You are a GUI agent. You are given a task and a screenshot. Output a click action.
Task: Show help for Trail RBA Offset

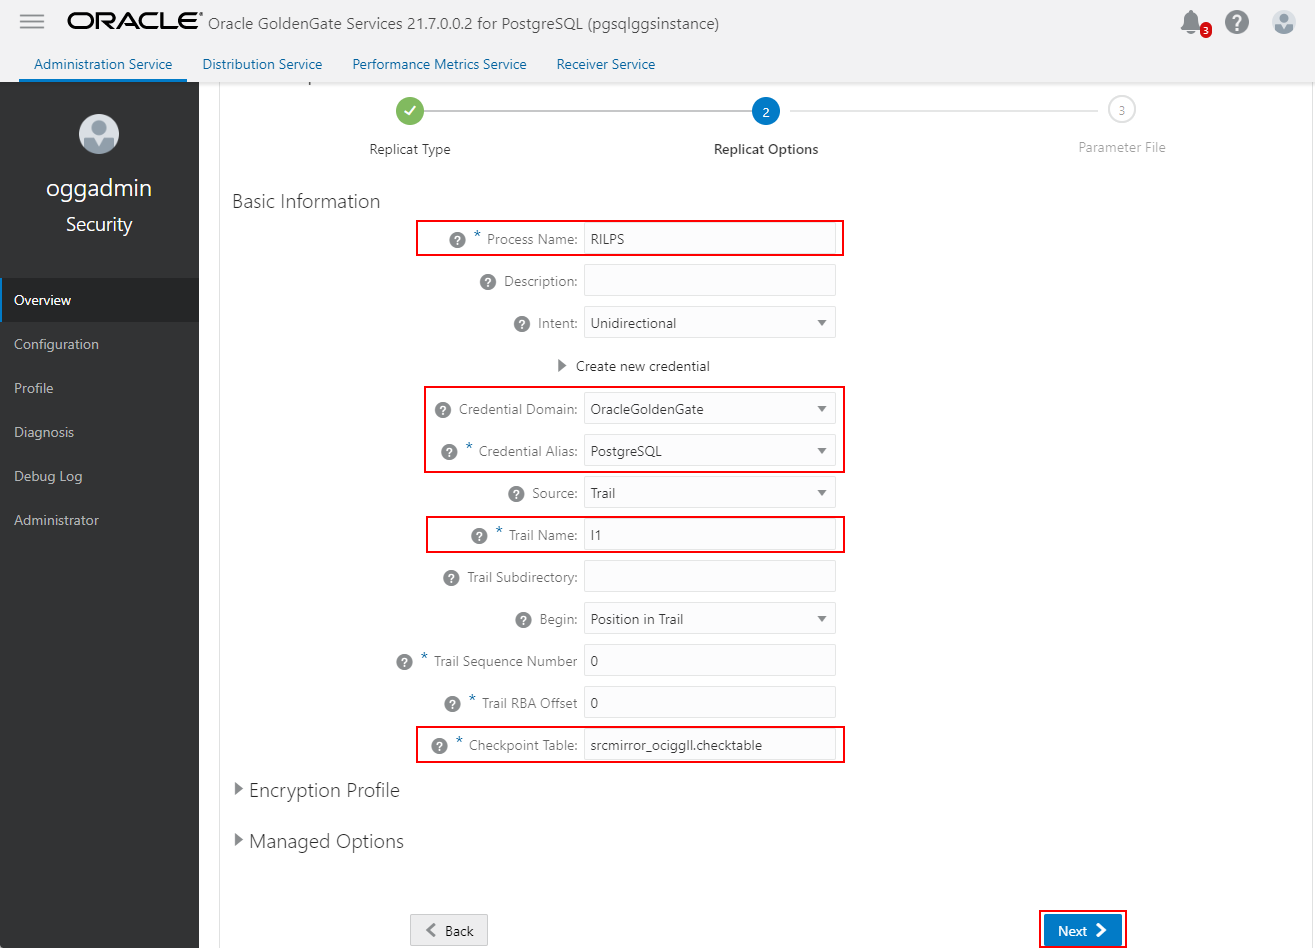[452, 704]
